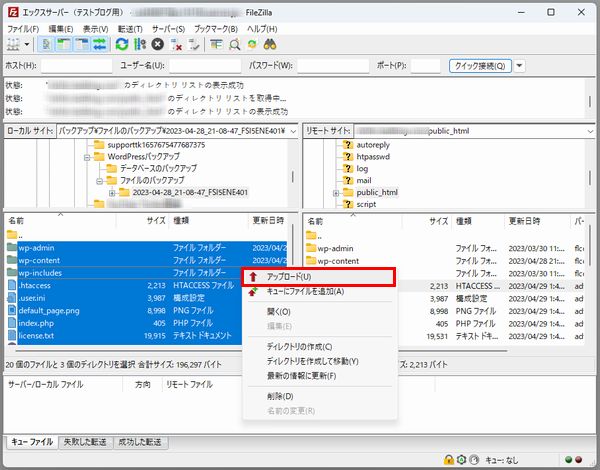This screenshot has height=470, width=600.
Task: Toggle transfer queue display icon
Action: 100,45
